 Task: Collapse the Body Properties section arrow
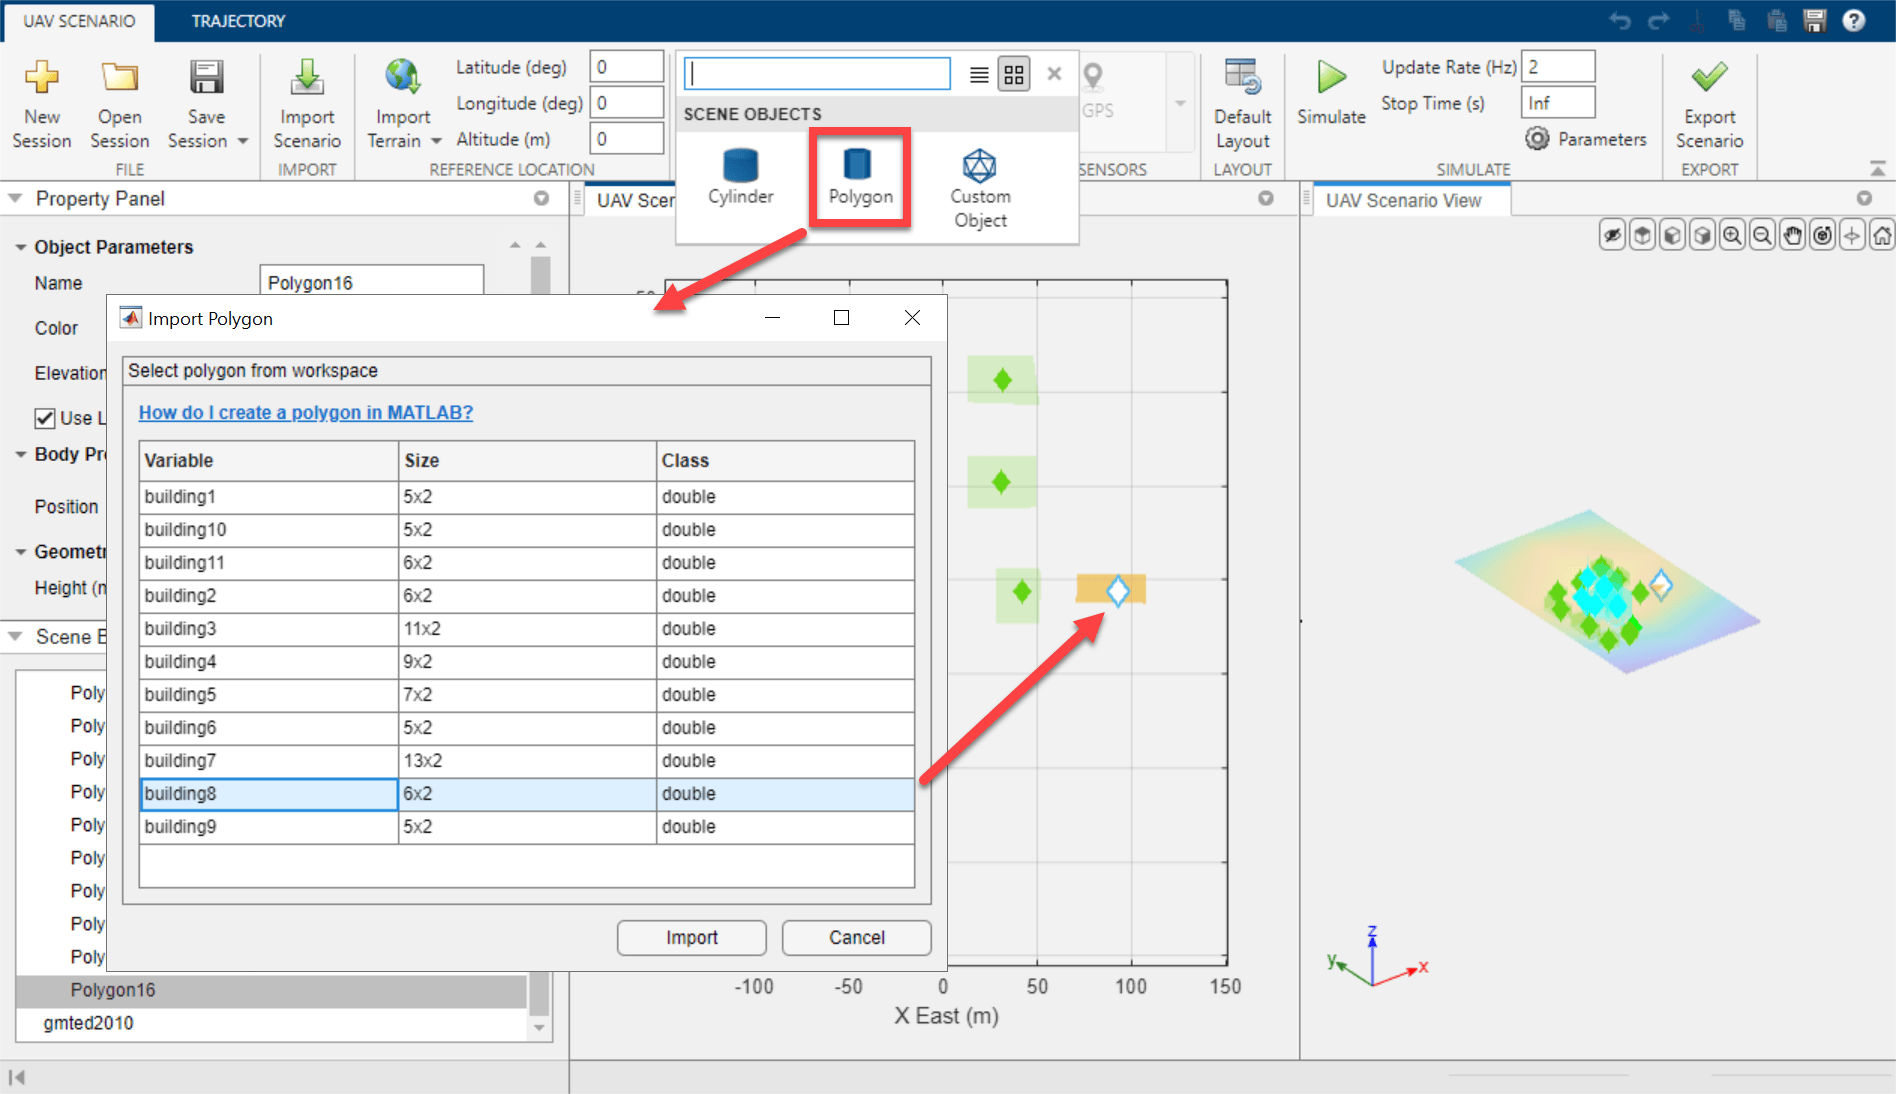point(21,454)
